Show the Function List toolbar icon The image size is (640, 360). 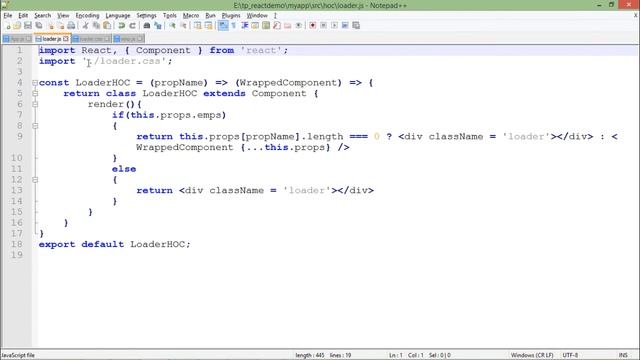click(277, 26)
